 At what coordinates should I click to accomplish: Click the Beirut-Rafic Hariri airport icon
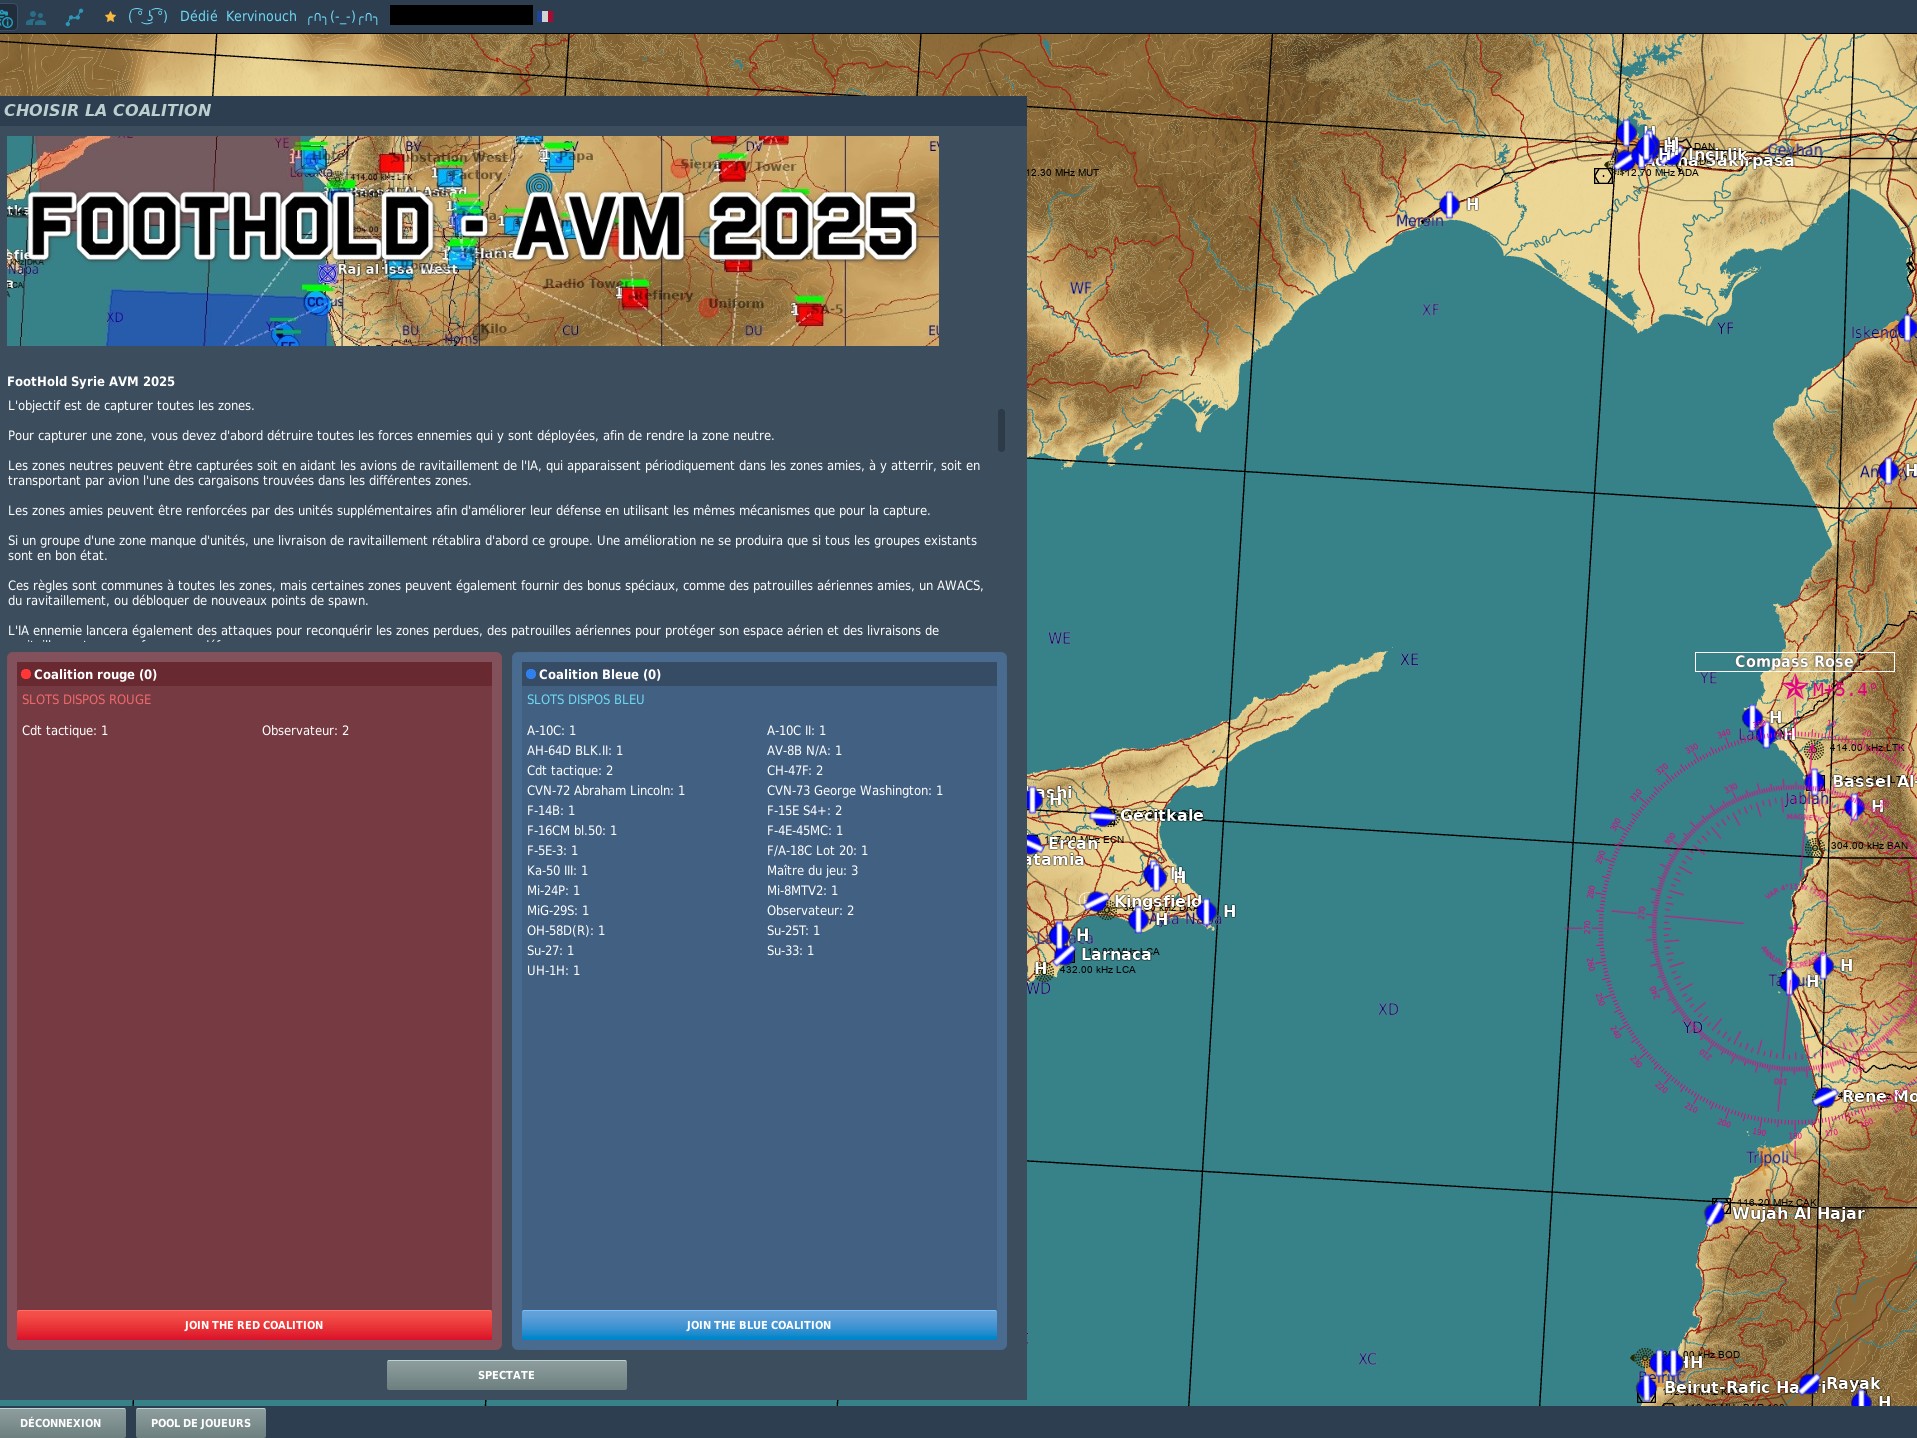(x=1647, y=1388)
